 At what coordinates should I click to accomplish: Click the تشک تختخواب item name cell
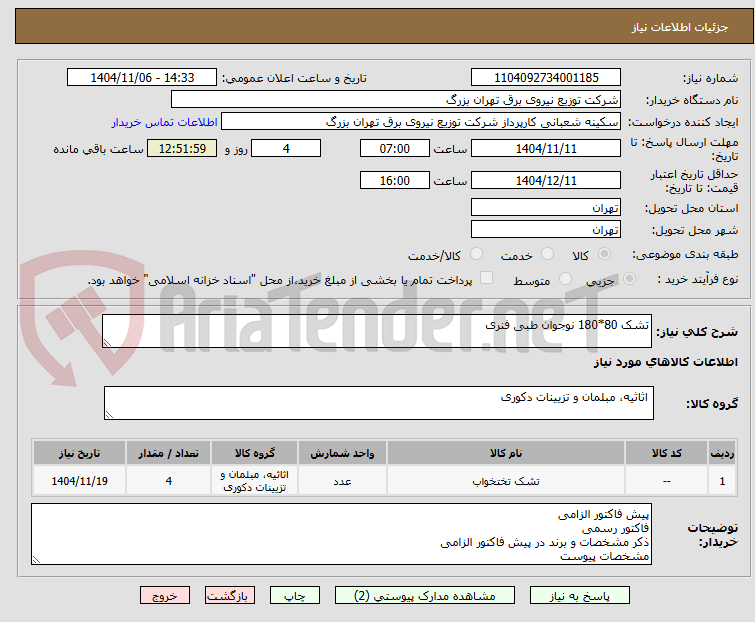(506, 480)
